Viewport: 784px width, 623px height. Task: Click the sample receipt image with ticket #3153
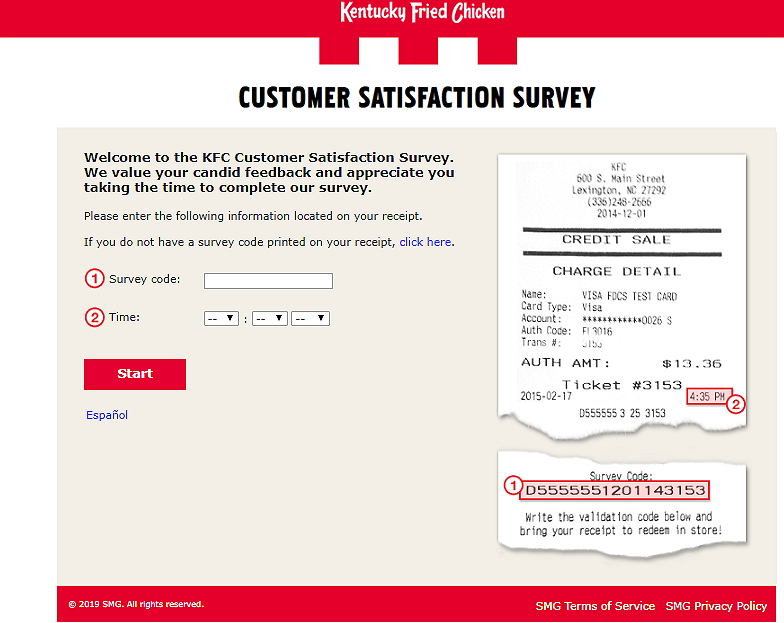point(622,296)
